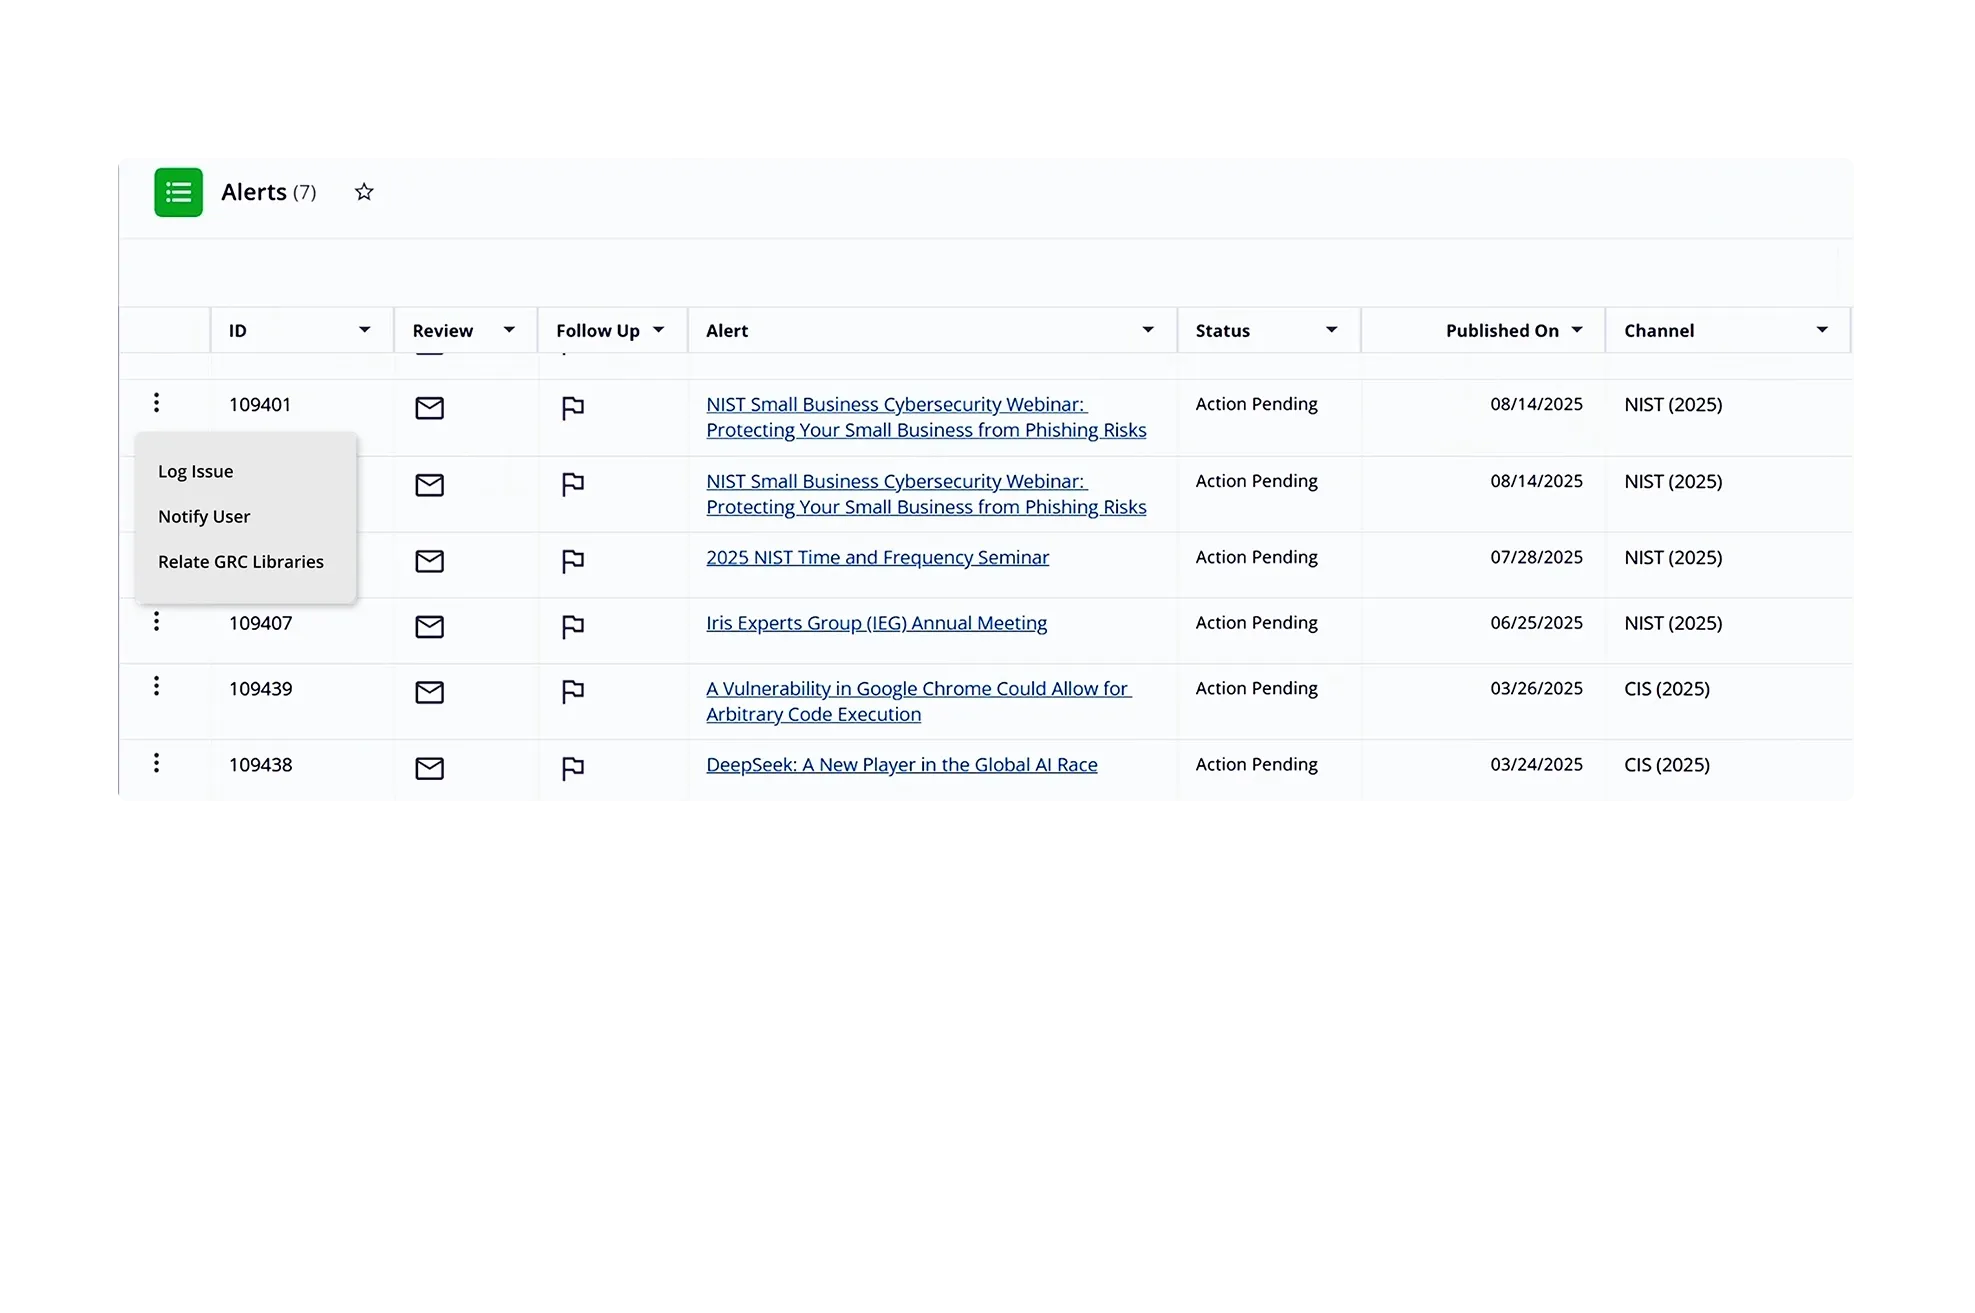Click the Alert column header

click(727, 331)
